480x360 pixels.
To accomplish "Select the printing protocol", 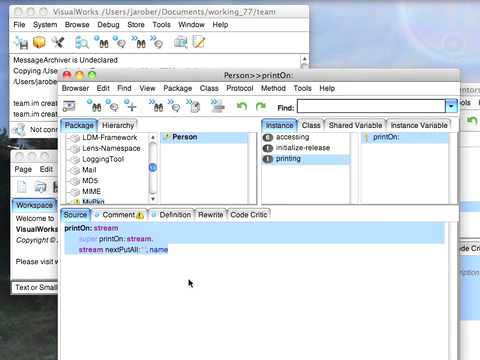I will [x=306, y=159].
